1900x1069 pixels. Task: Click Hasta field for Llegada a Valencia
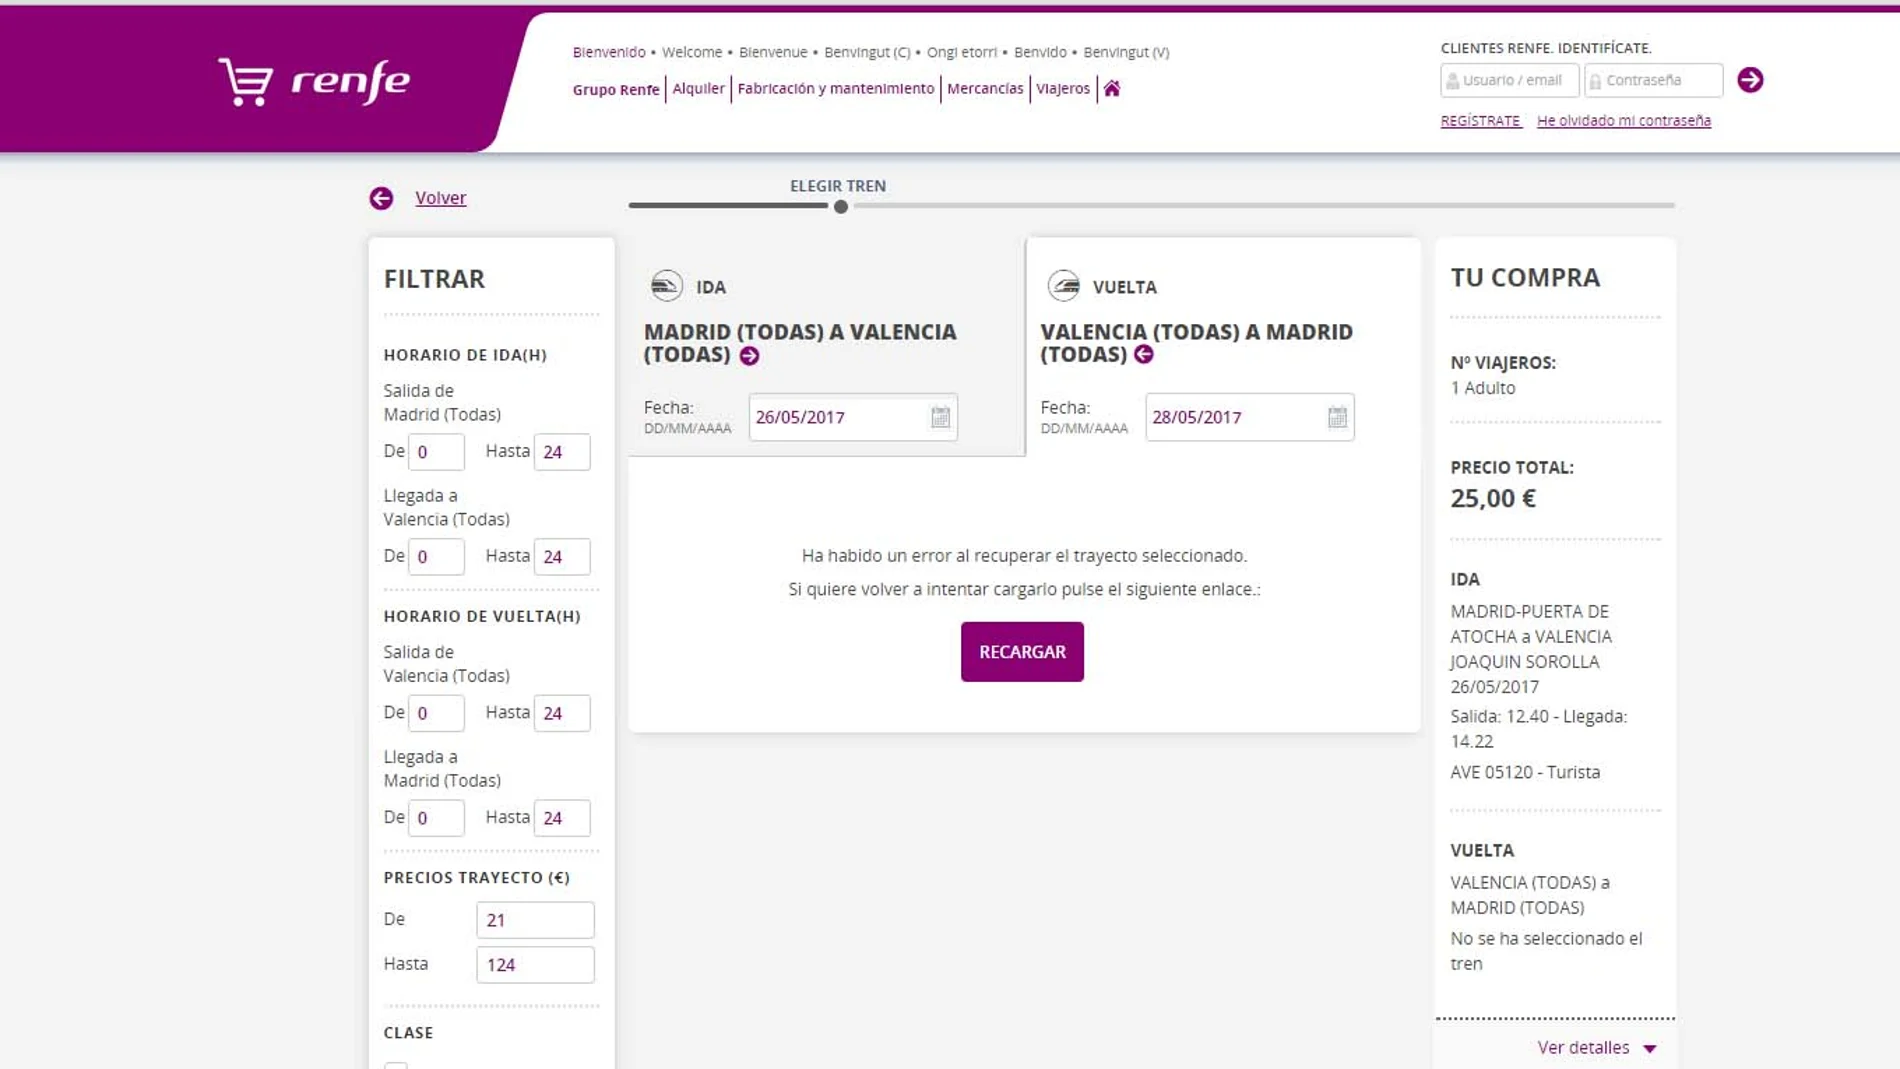point(562,557)
